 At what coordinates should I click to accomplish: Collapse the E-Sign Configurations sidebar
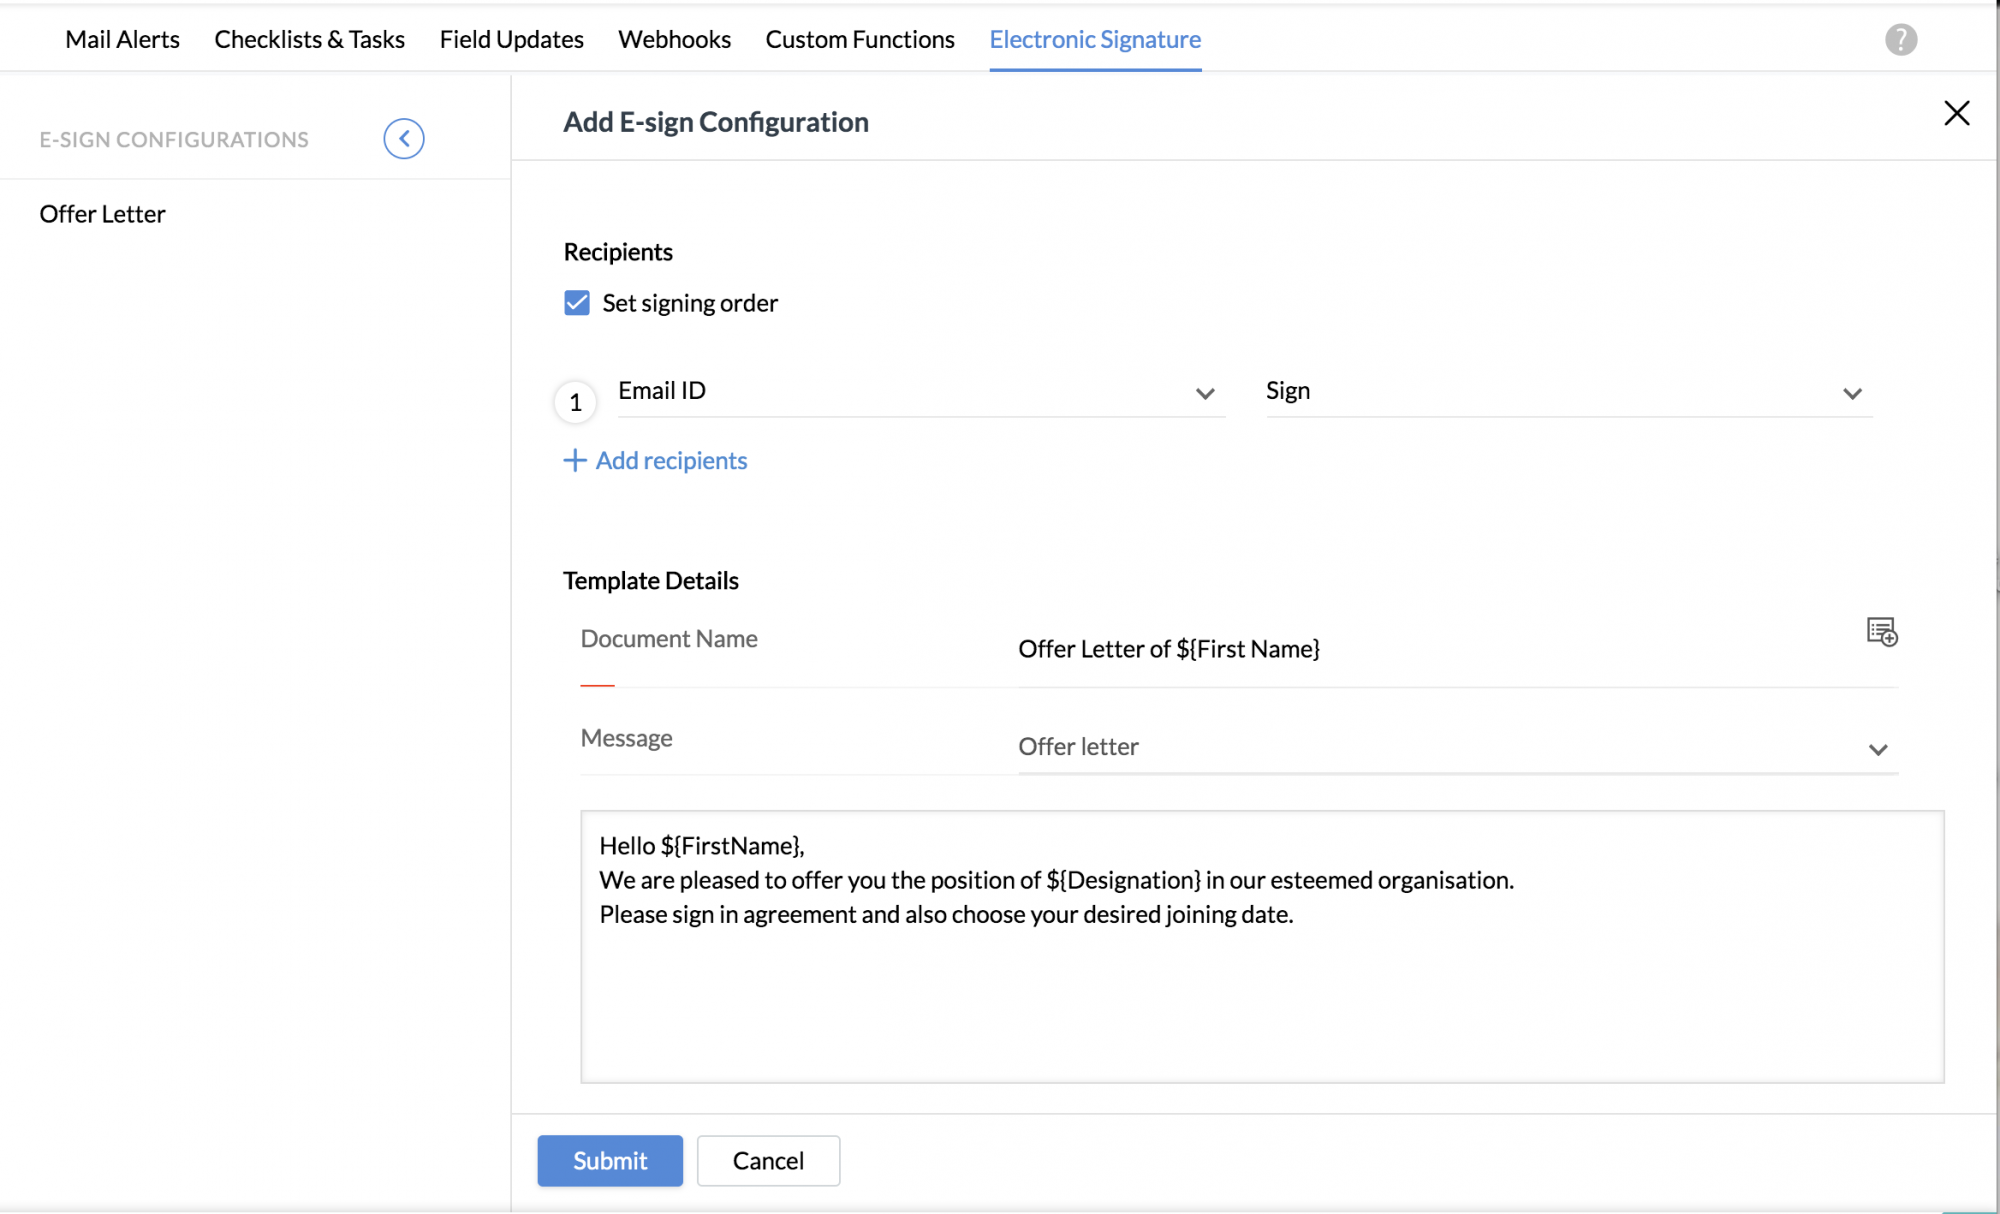point(404,139)
